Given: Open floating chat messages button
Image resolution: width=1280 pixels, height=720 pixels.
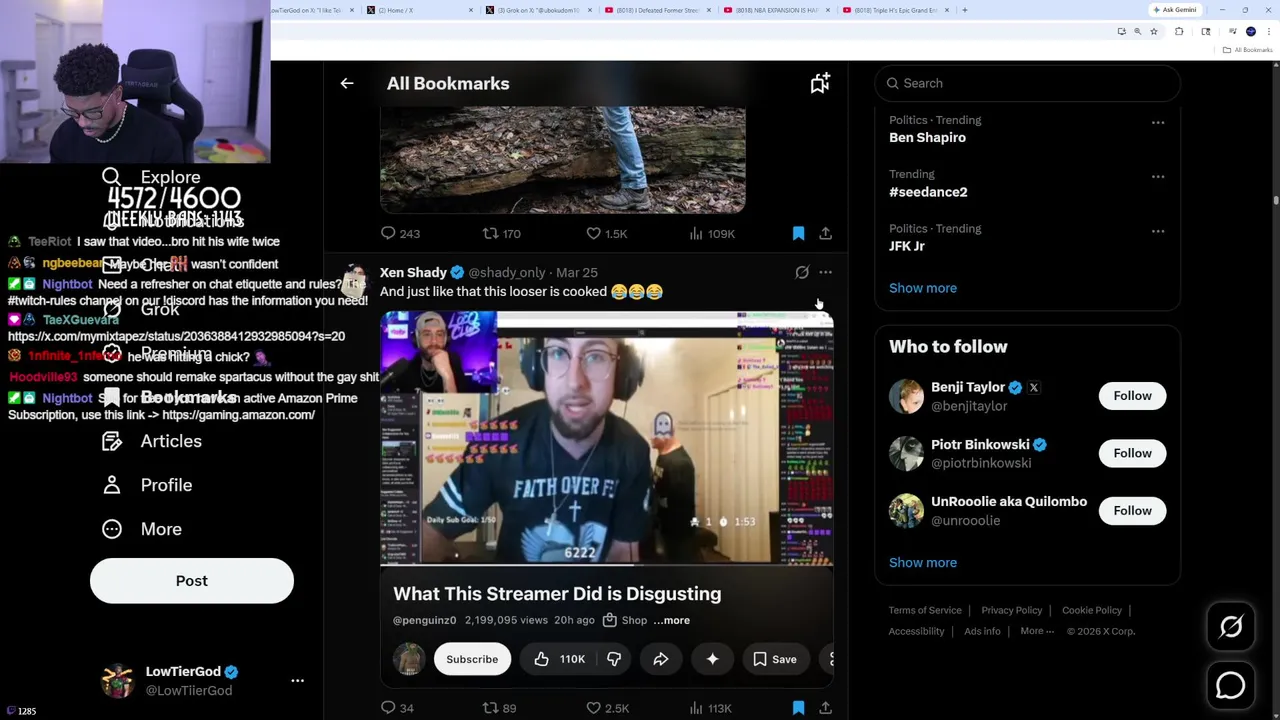Looking at the screenshot, I should click(1231, 685).
